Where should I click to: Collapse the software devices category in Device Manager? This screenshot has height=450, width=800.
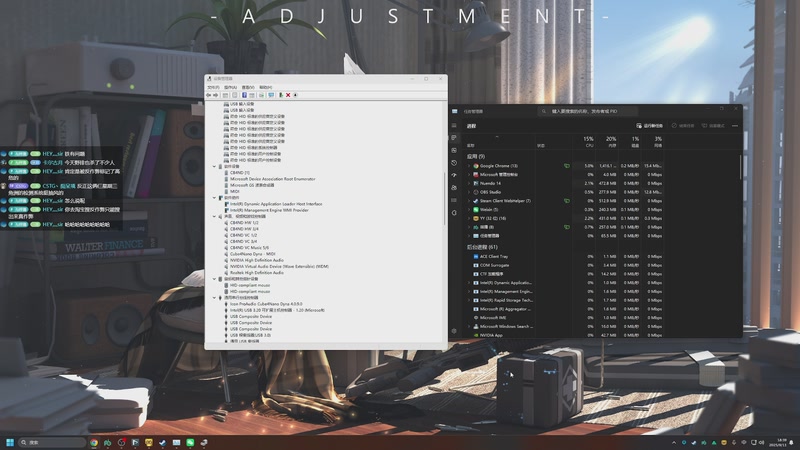click(214, 166)
